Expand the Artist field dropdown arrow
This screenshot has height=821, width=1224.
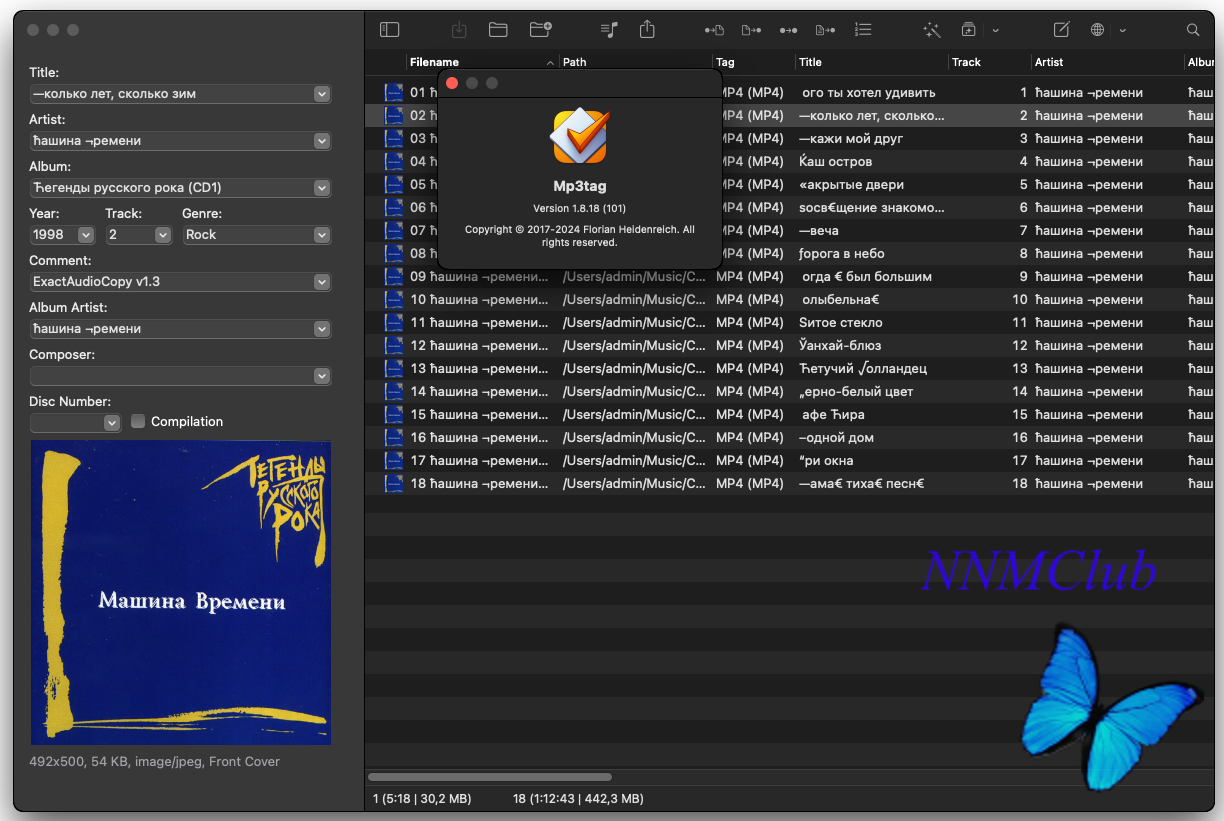[321, 141]
